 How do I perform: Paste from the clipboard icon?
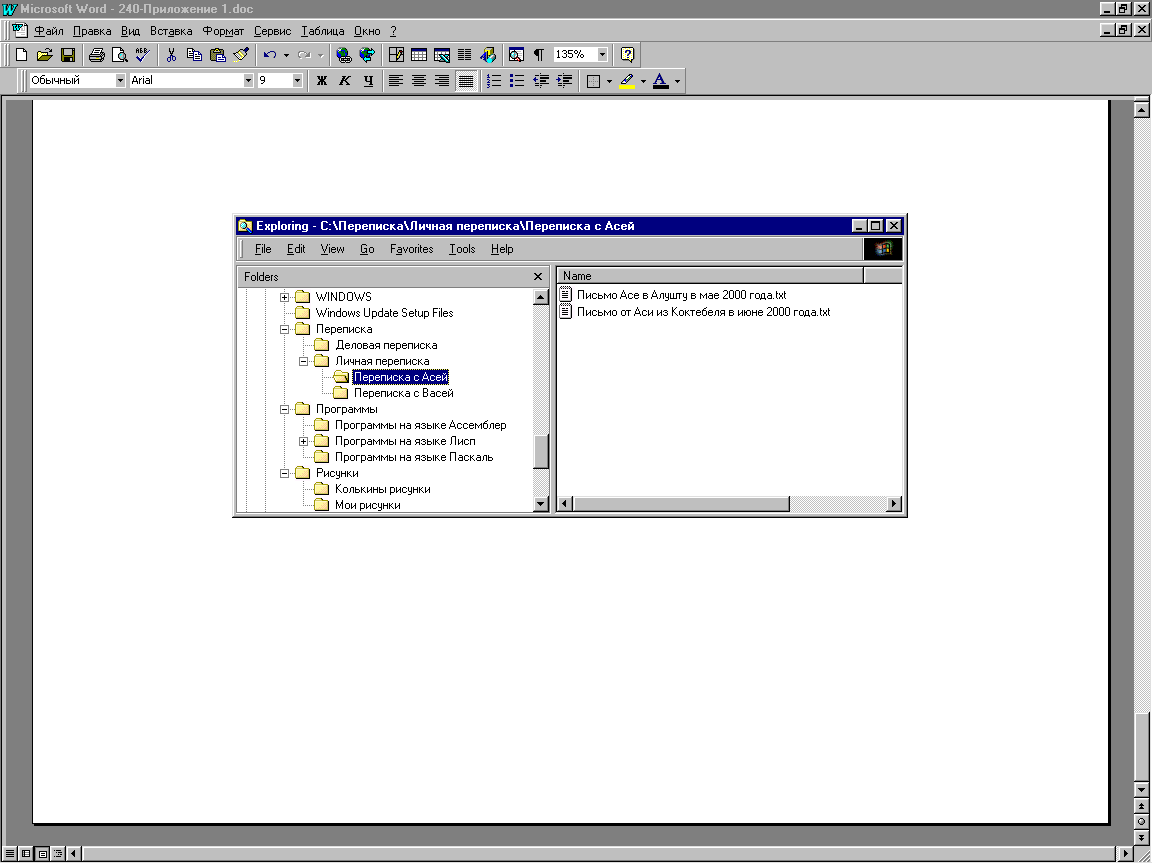(x=217, y=54)
